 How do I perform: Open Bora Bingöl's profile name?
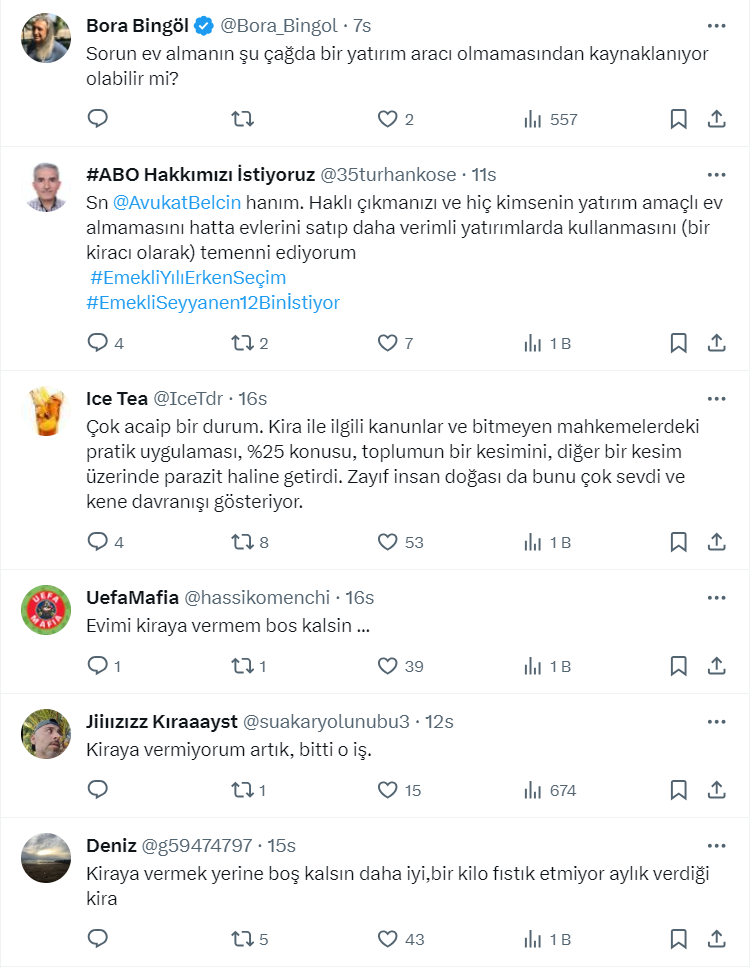(x=144, y=25)
